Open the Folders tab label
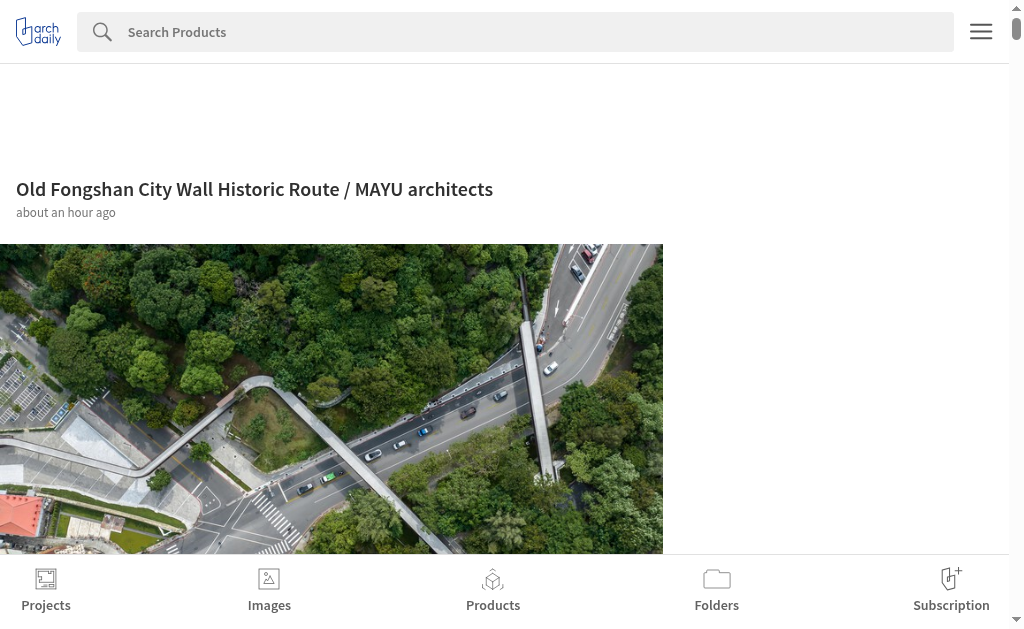The height and width of the screenshot is (629, 1024). click(716, 605)
